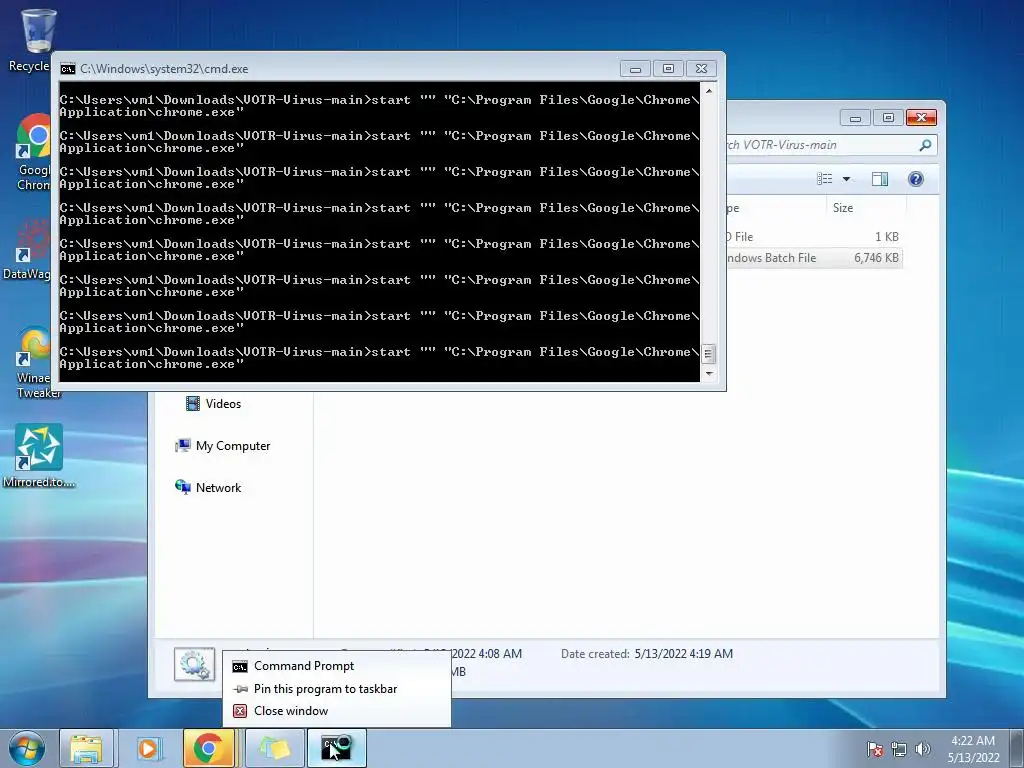
Task: Click the batch file gear icon in details pane
Action: click(195, 664)
